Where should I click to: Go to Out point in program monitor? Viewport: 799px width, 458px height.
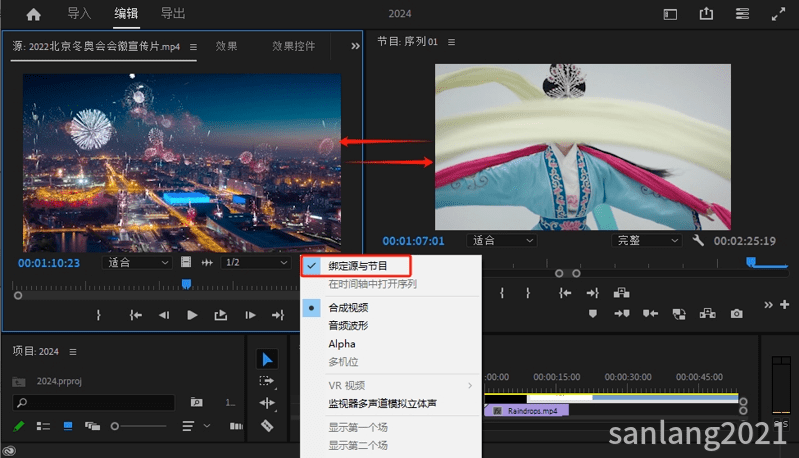pos(593,293)
